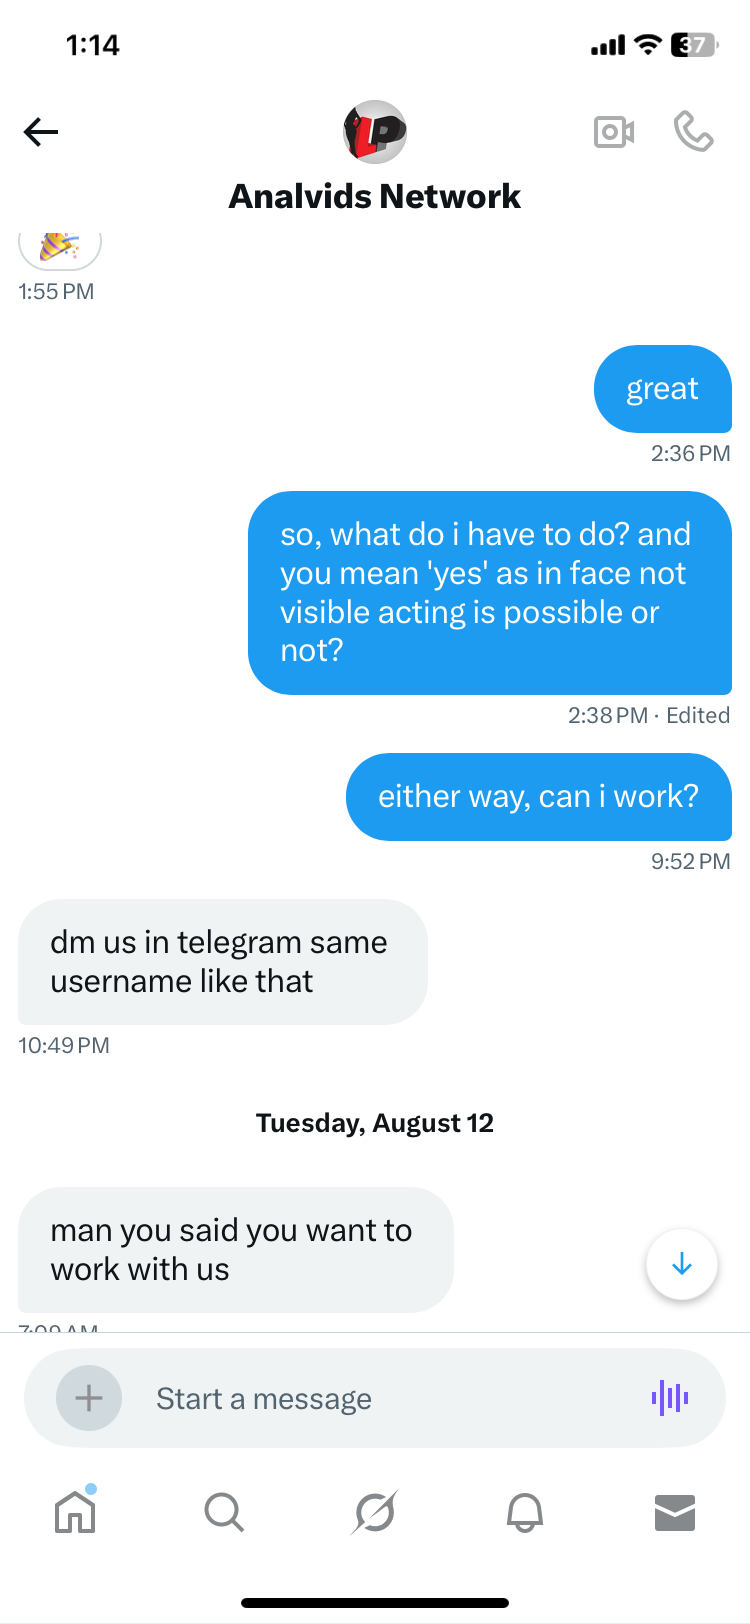This screenshot has width=750, height=1624.
Task: Go to the Home tab
Action: point(75,1512)
